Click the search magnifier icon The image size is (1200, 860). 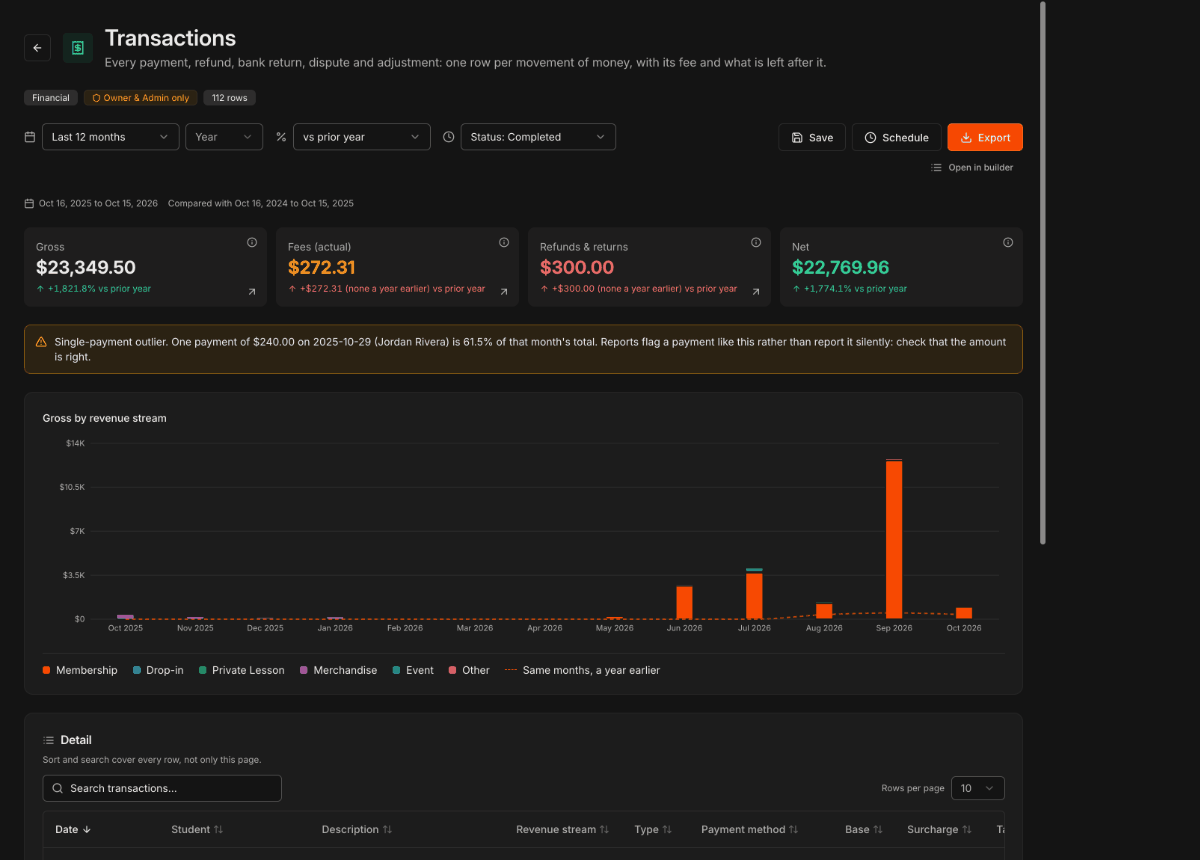click(57, 788)
